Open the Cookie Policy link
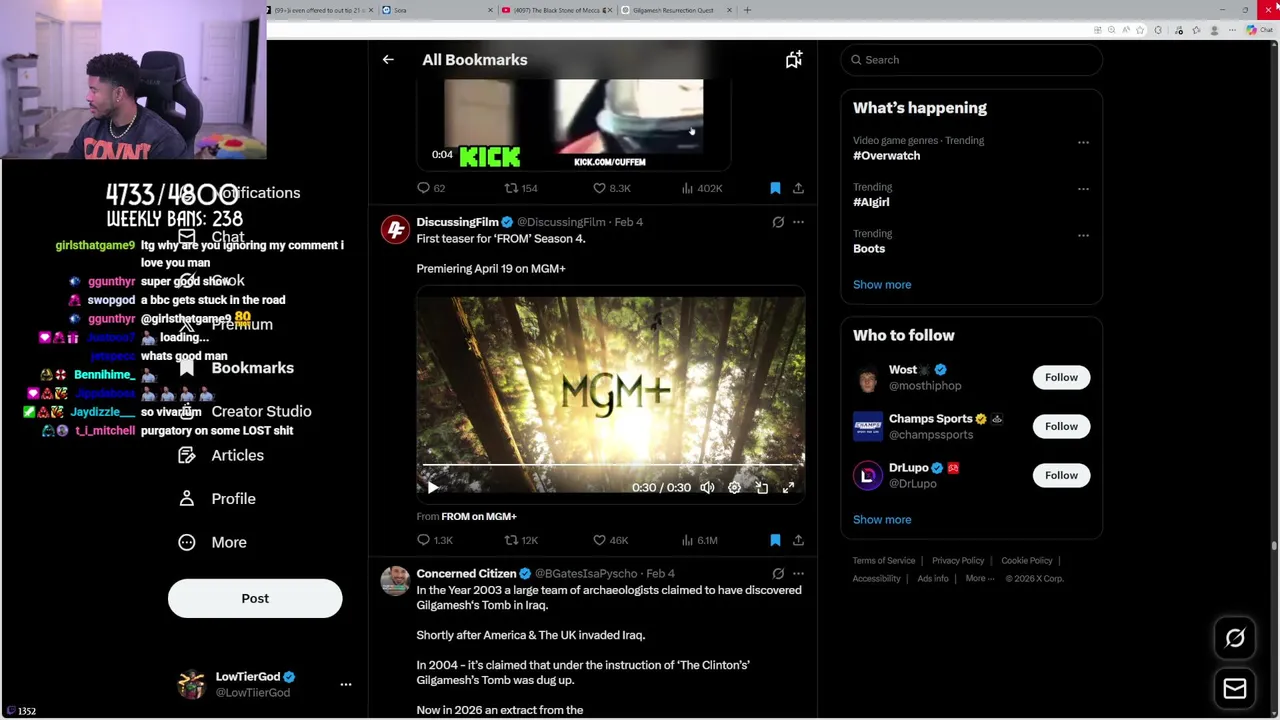 1027,561
